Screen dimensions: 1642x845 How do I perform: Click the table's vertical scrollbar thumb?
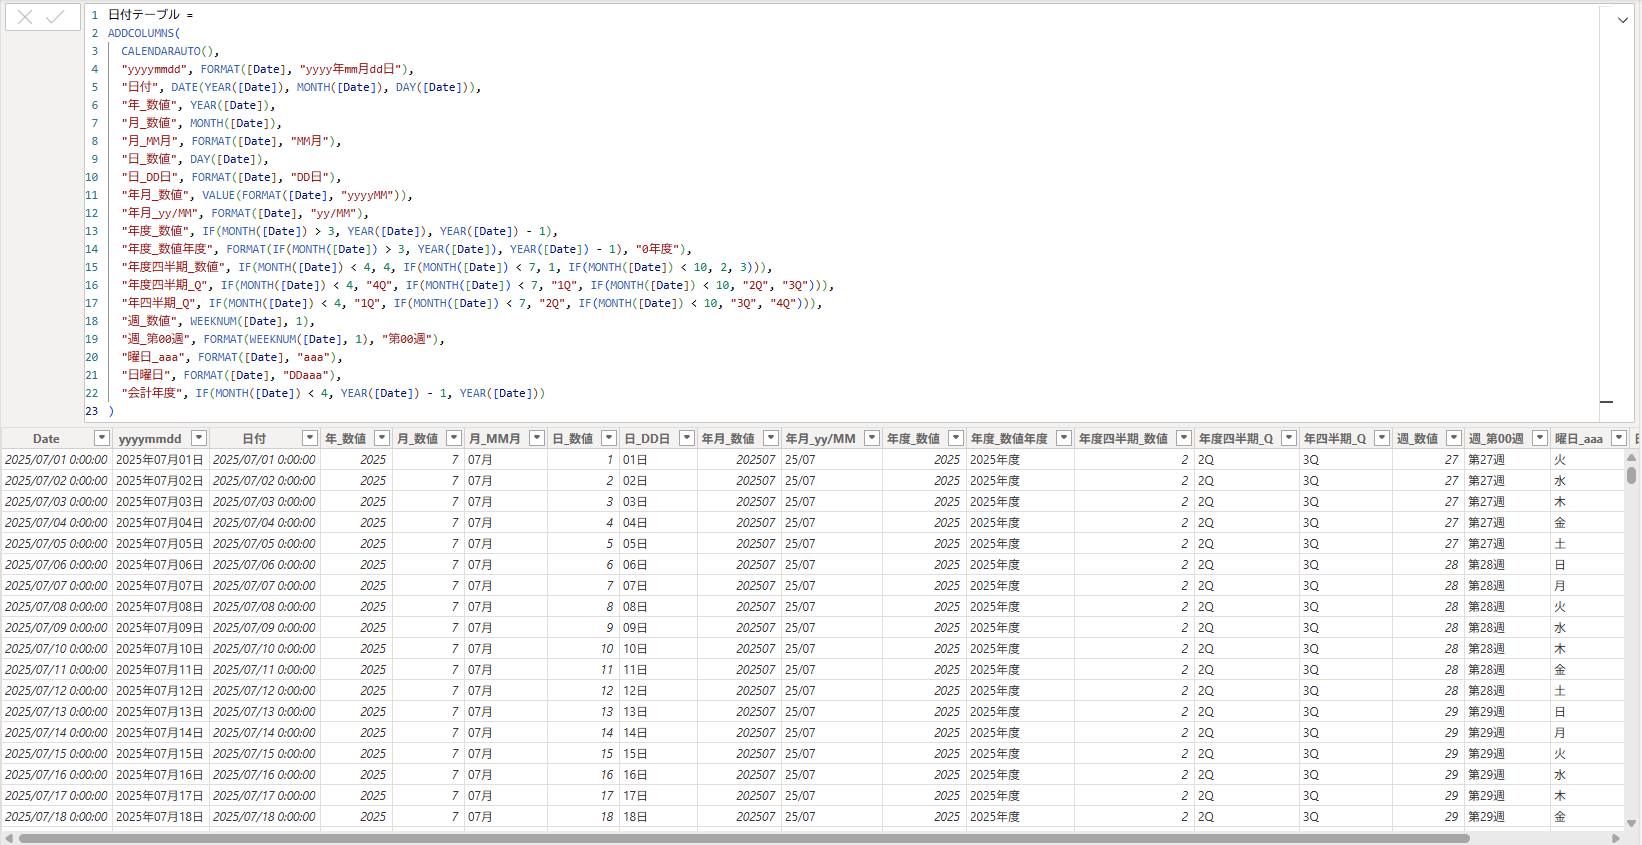(x=1631, y=473)
